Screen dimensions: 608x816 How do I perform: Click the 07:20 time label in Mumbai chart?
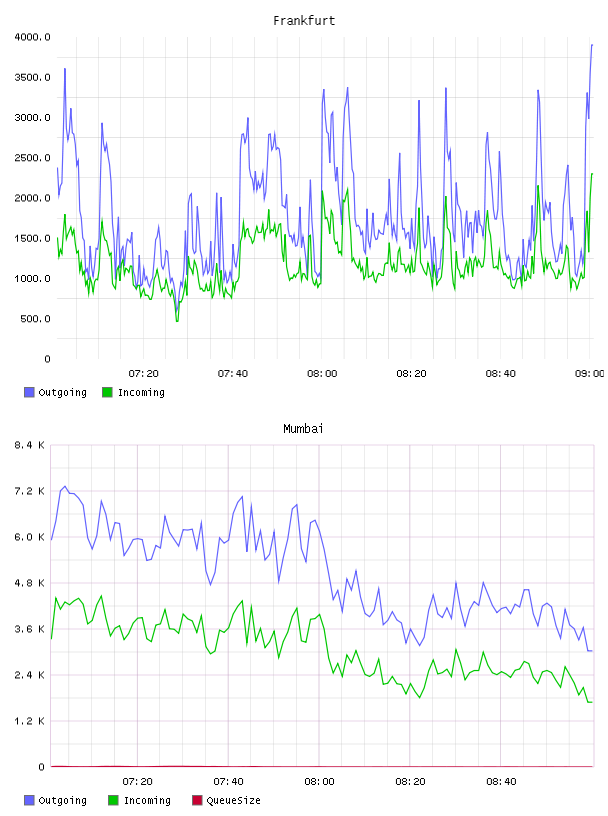point(137,782)
